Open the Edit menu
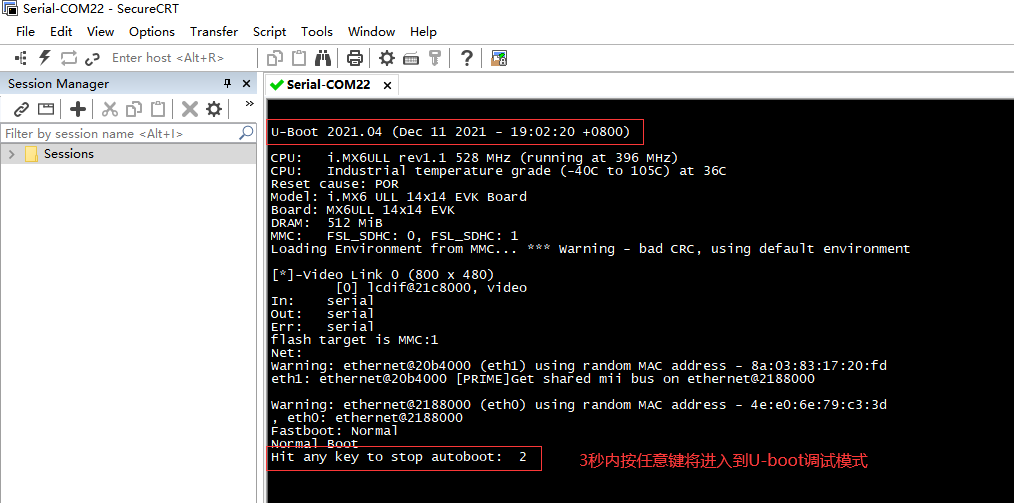 pyautogui.click(x=61, y=32)
